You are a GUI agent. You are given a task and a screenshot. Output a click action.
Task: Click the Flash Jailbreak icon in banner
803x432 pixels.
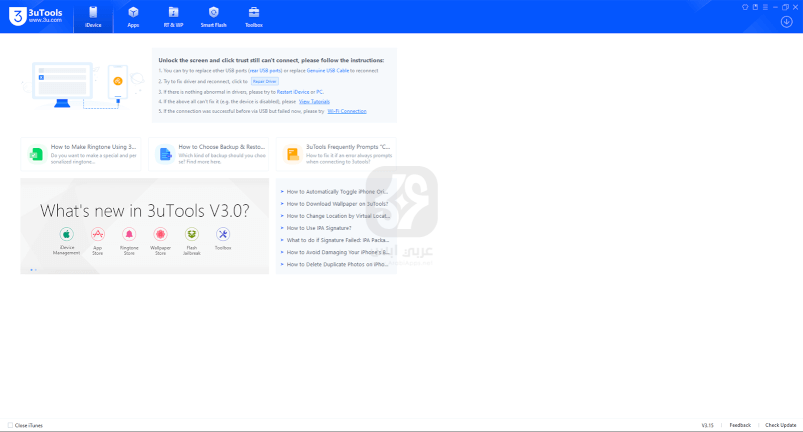point(191,234)
